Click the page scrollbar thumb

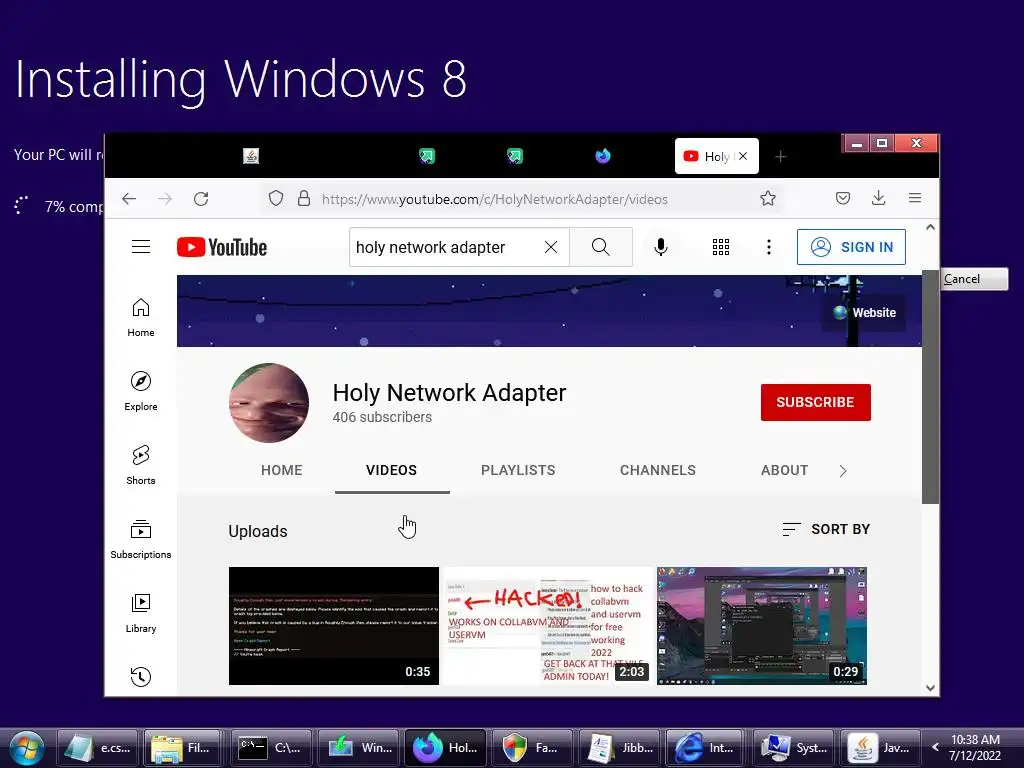pyautogui.click(x=930, y=387)
